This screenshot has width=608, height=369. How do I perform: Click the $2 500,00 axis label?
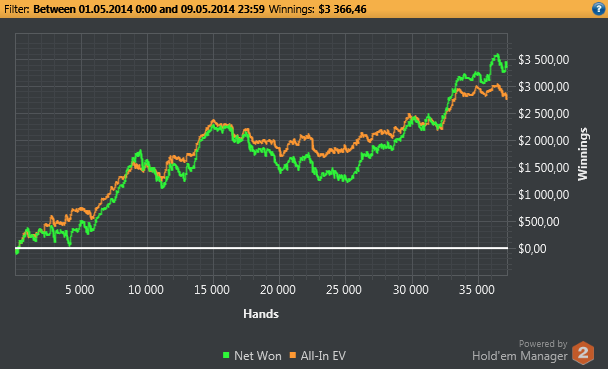pos(544,114)
